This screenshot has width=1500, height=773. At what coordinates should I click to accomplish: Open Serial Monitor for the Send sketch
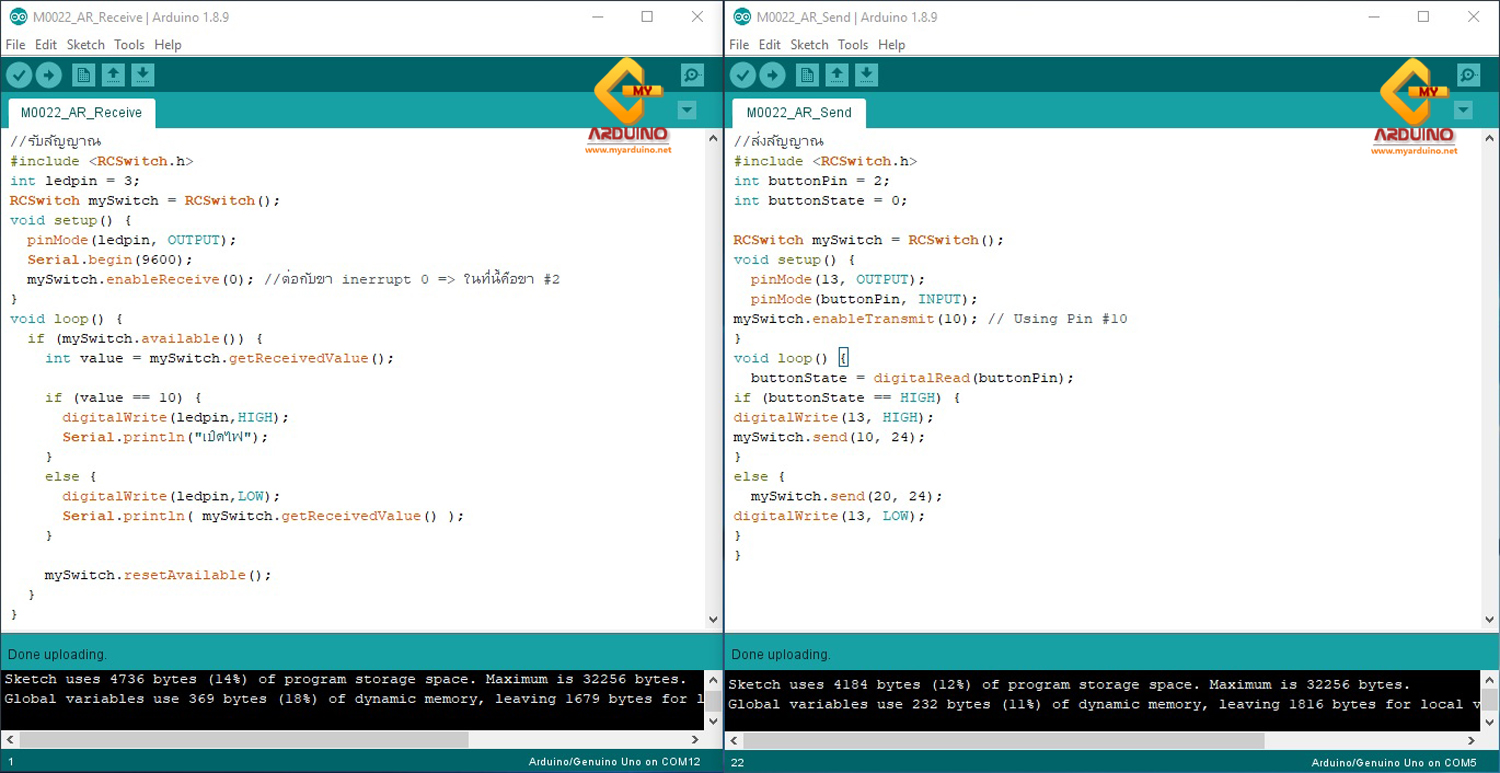[1468, 74]
